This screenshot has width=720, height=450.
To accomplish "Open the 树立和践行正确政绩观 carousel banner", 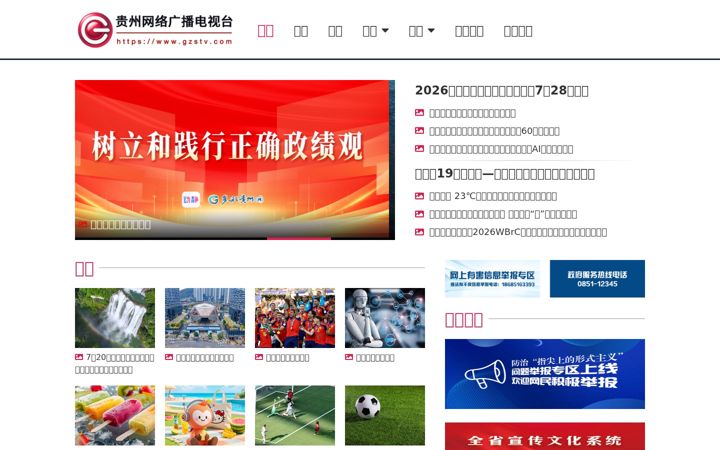I will (x=235, y=159).
